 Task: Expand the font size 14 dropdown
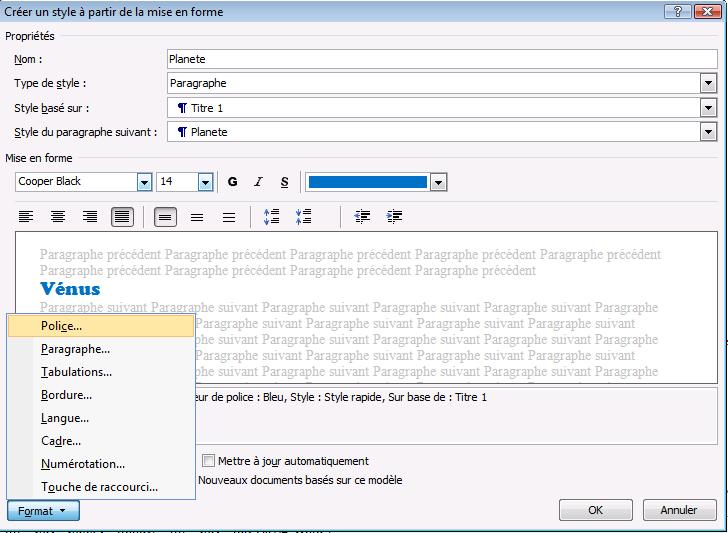pos(205,182)
